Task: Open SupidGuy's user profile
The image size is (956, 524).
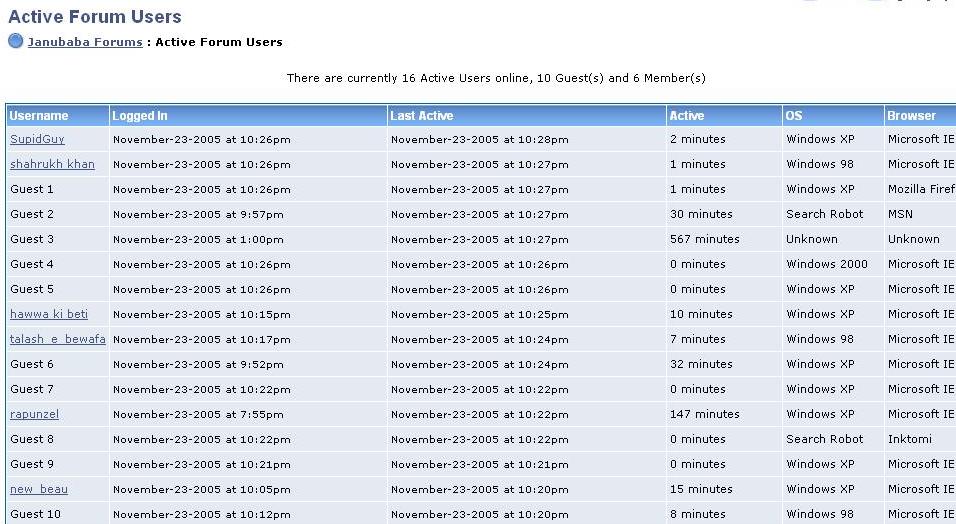Action: coord(37,139)
